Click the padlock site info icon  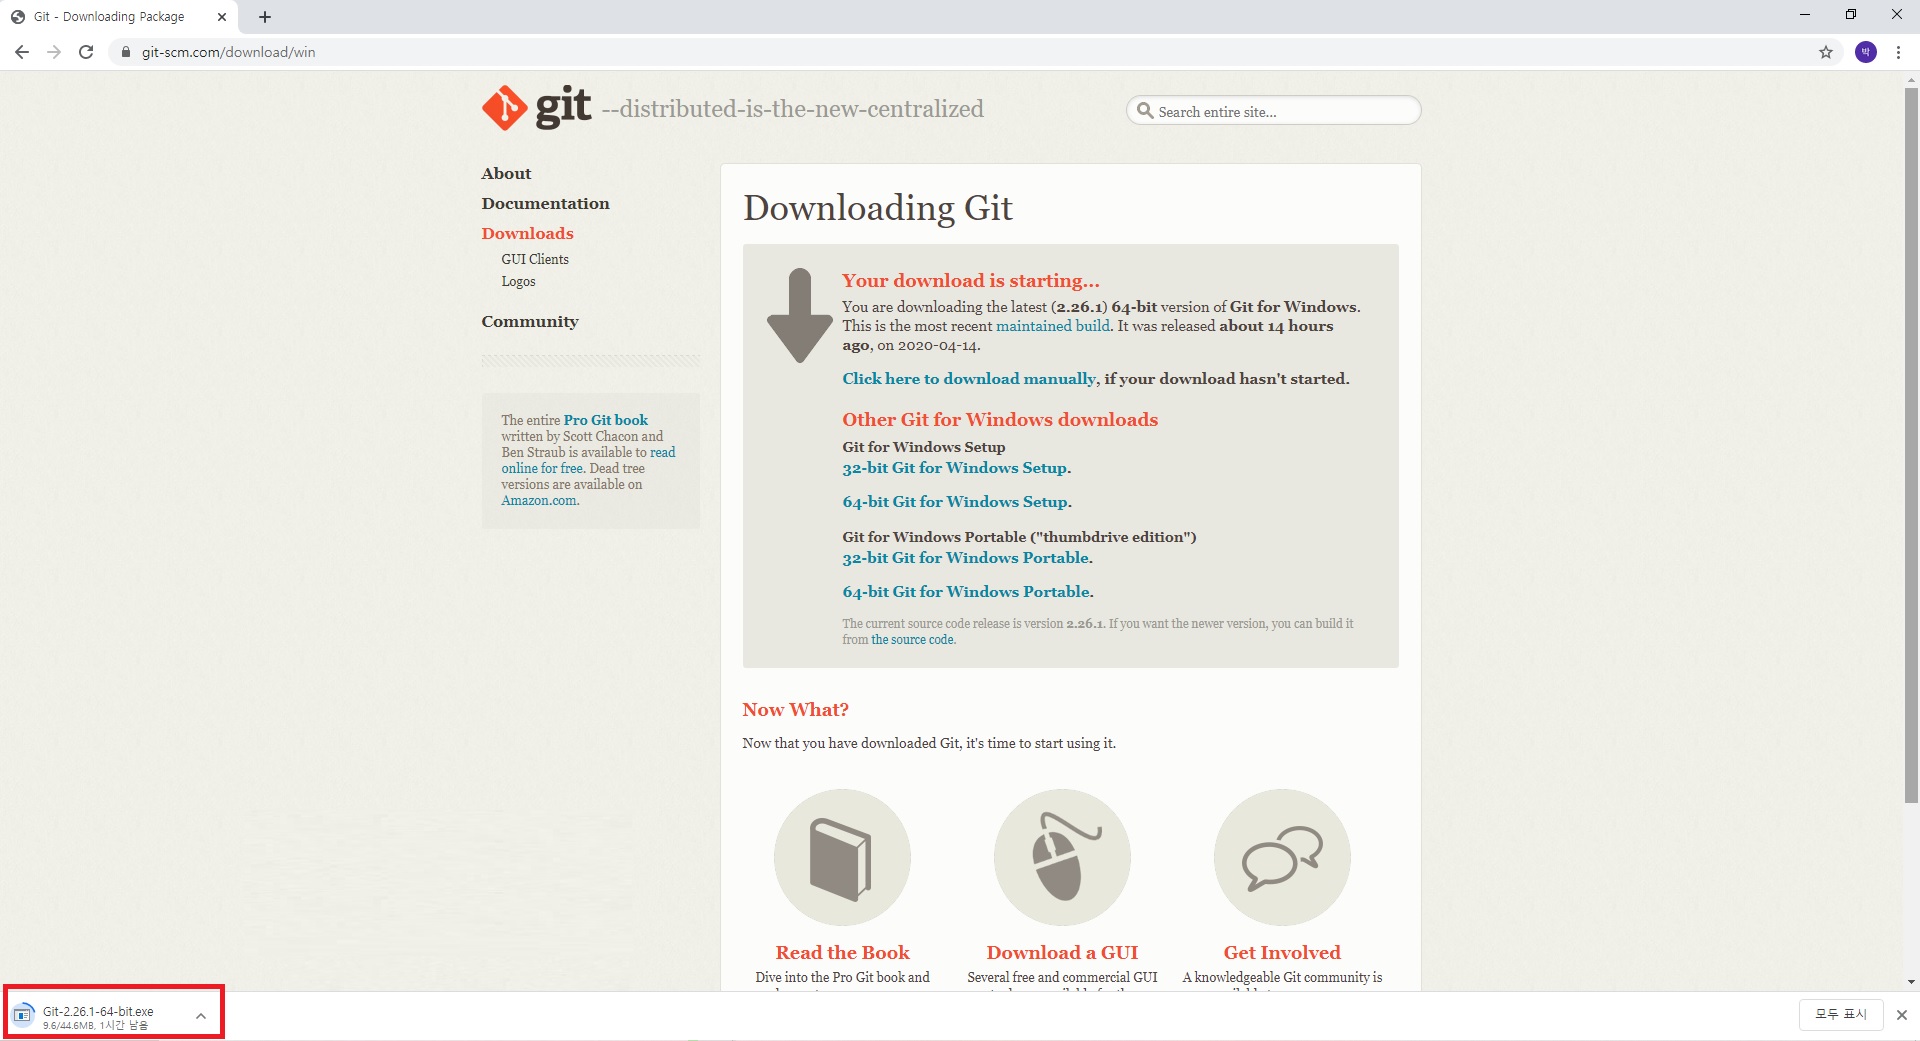pyautogui.click(x=126, y=52)
